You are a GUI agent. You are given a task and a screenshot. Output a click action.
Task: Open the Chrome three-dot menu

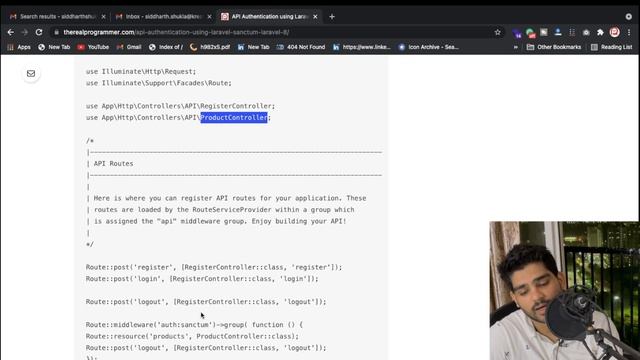(629, 32)
